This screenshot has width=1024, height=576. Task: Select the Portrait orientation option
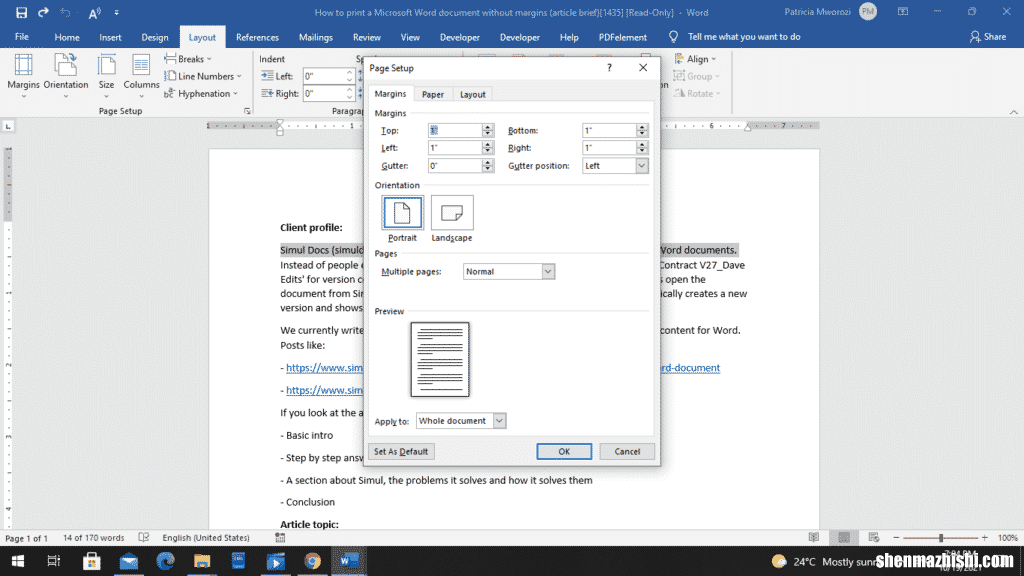pyautogui.click(x=402, y=219)
